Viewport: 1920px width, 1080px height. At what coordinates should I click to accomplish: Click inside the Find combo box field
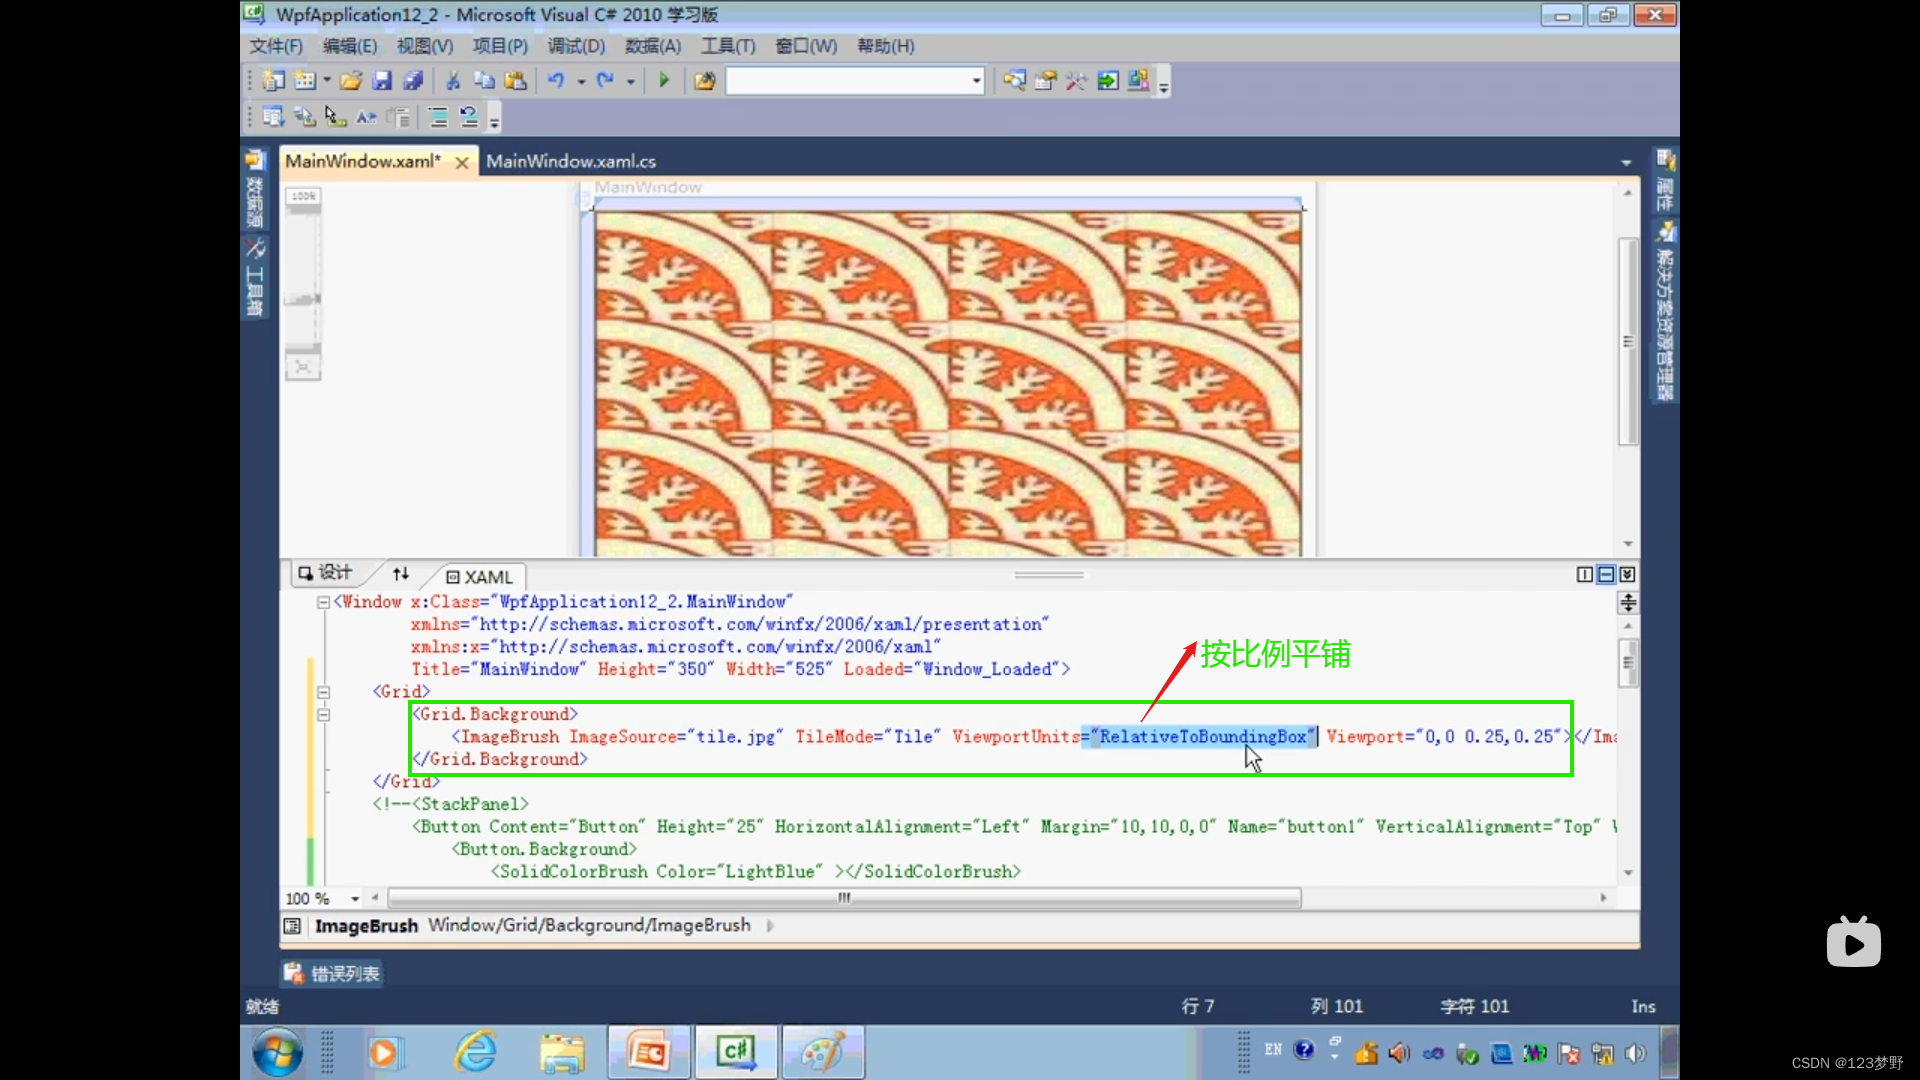tap(848, 81)
